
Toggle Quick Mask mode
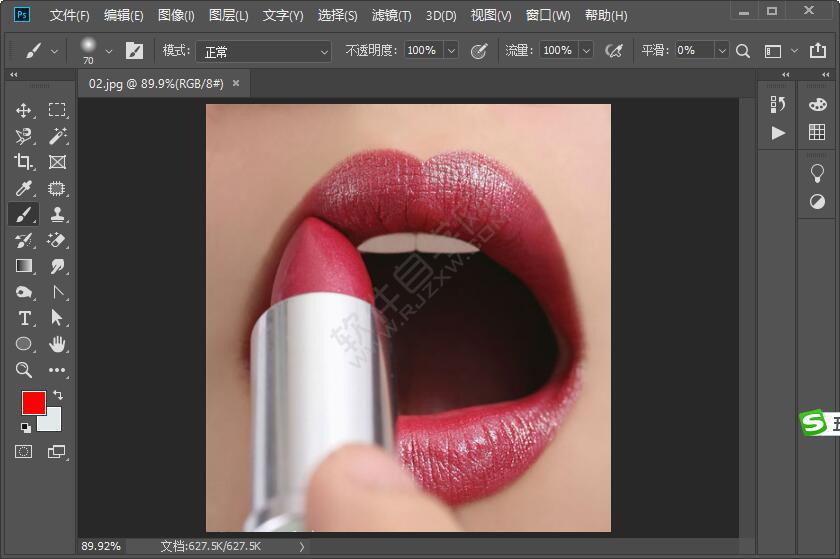pyautogui.click(x=23, y=451)
